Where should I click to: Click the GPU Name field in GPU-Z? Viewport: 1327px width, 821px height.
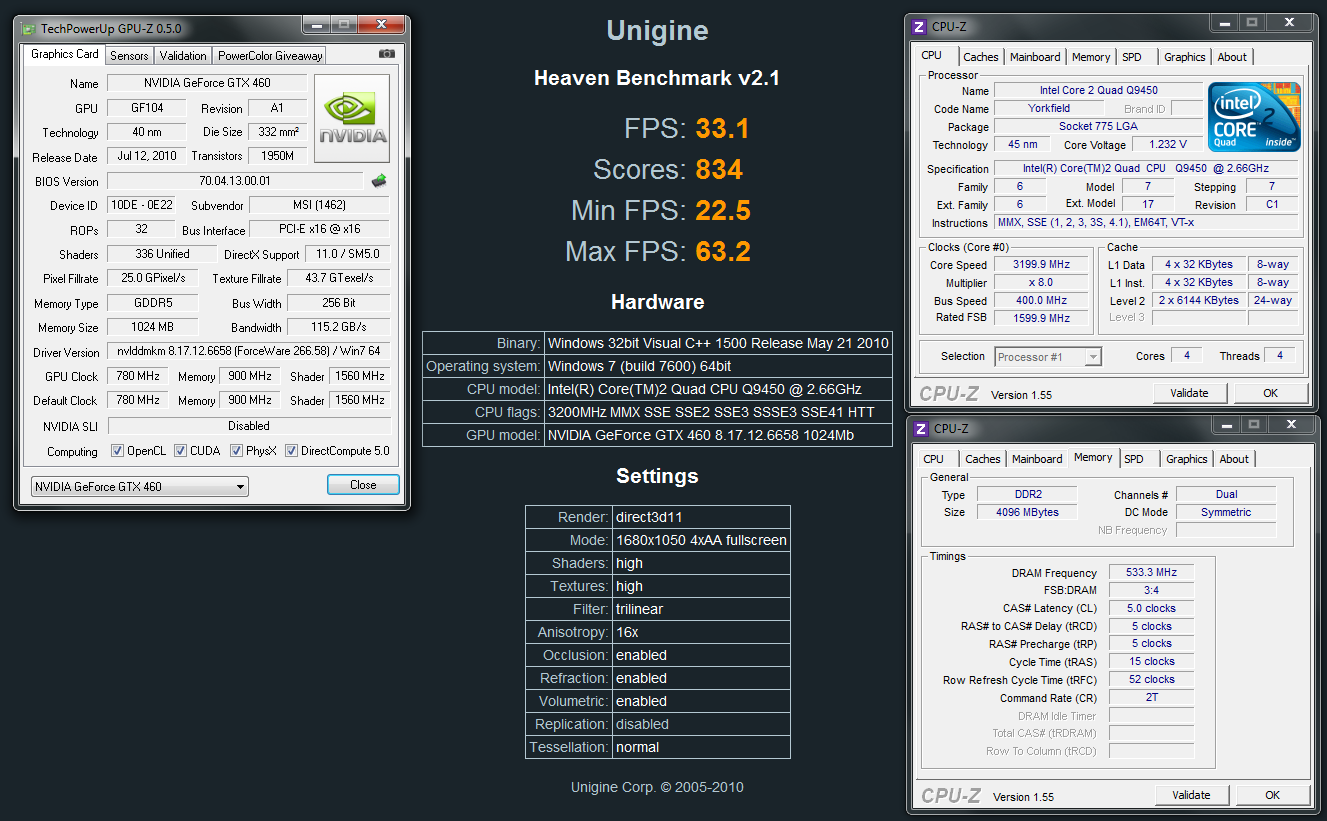(207, 83)
